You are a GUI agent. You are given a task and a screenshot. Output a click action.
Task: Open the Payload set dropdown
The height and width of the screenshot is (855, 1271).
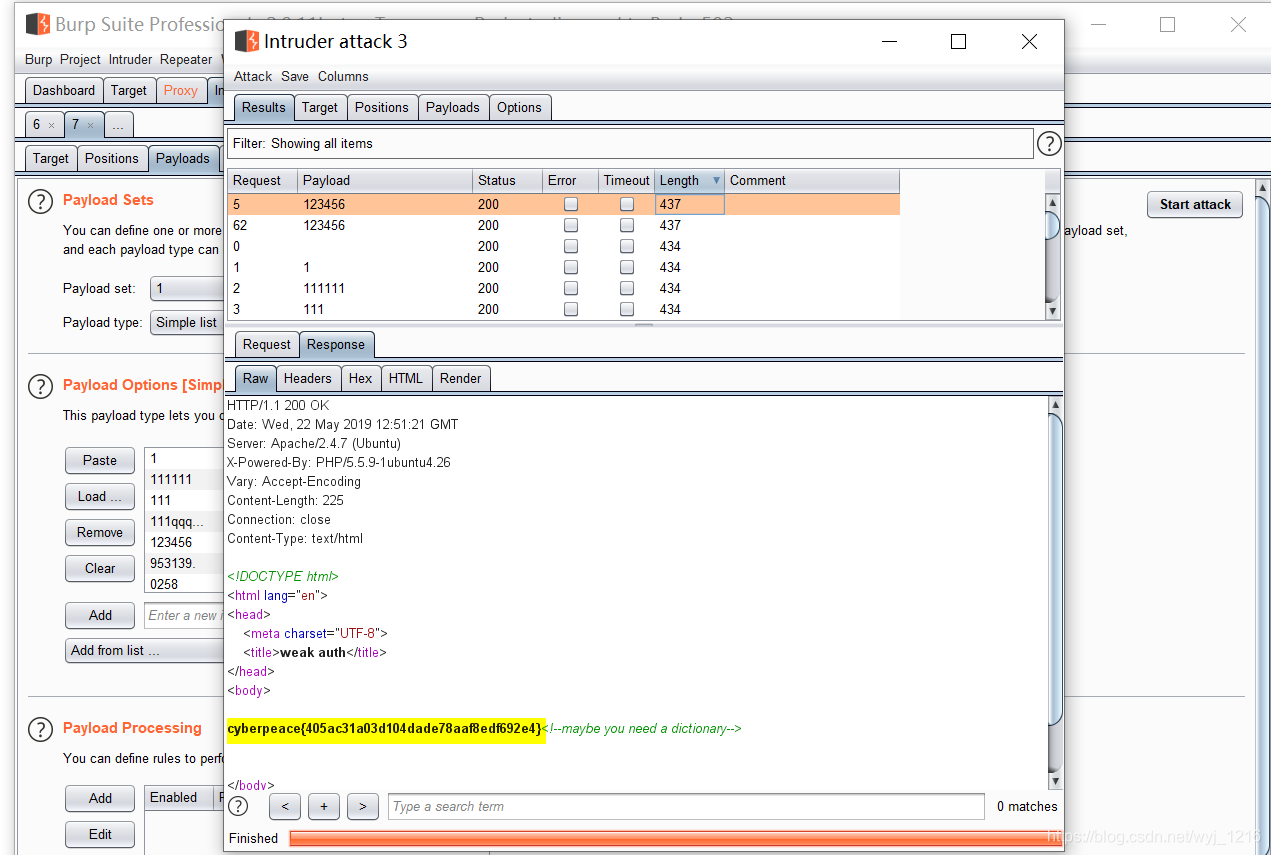(x=186, y=288)
